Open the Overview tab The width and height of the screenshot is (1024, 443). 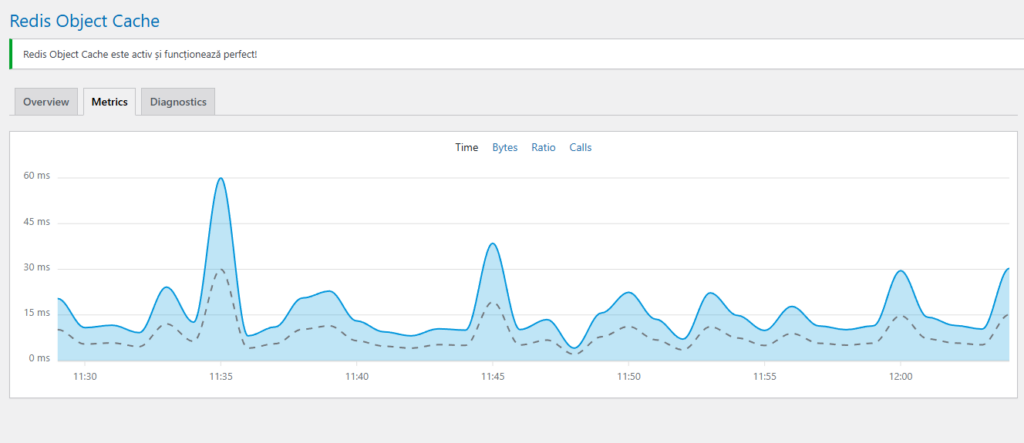(x=46, y=102)
